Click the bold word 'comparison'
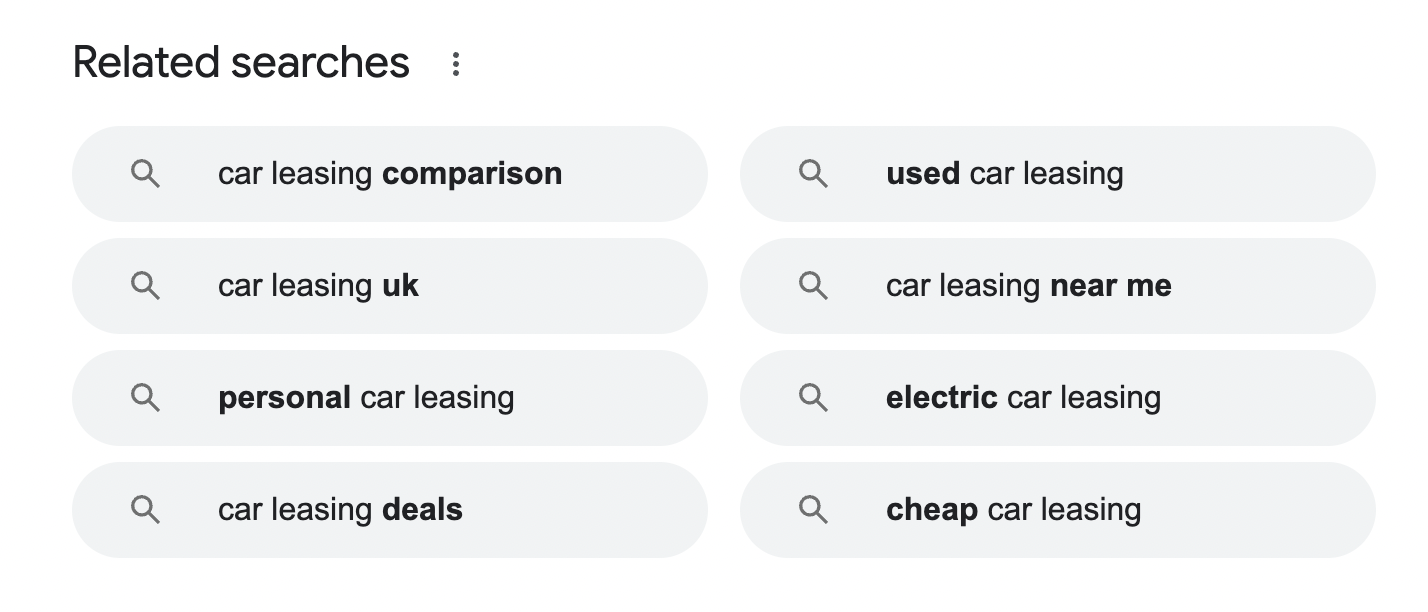This screenshot has height=612, width=1428. coord(472,174)
